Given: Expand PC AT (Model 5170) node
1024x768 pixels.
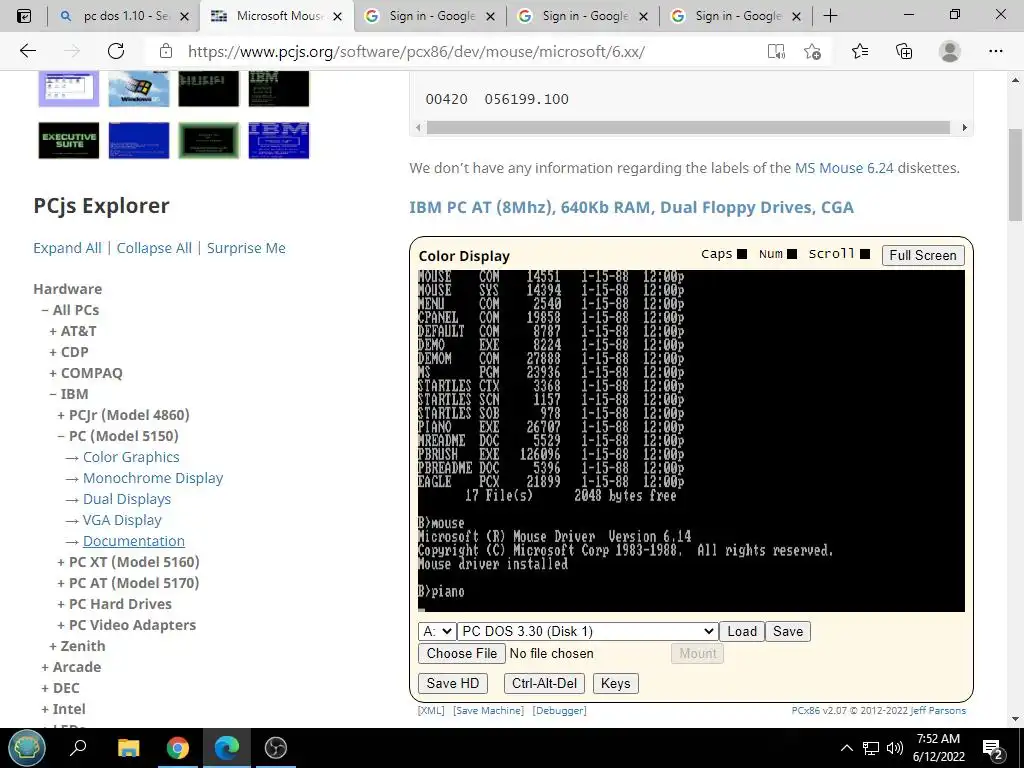Looking at the screenshot, I should click(128, 583).
